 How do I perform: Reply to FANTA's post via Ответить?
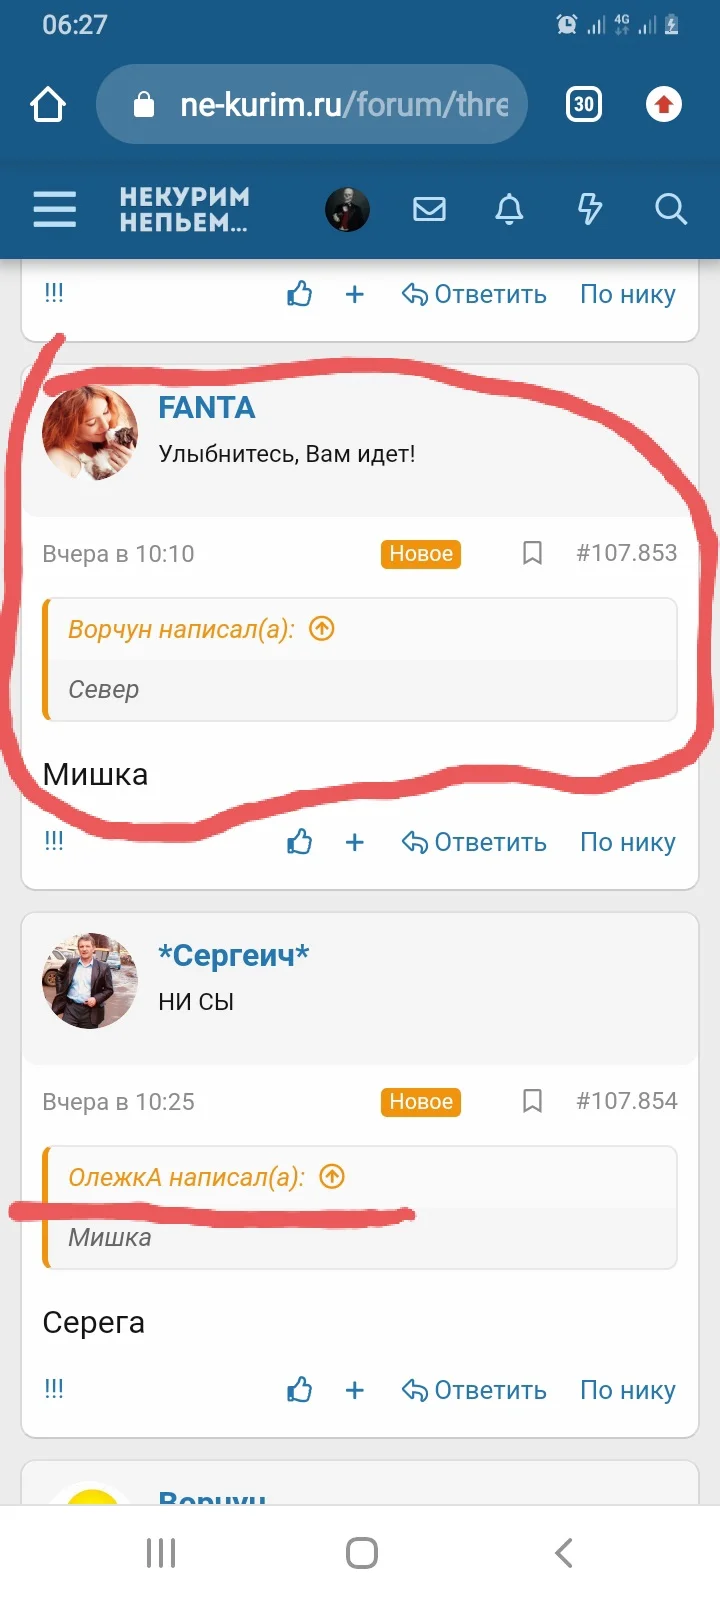[474, 842]
